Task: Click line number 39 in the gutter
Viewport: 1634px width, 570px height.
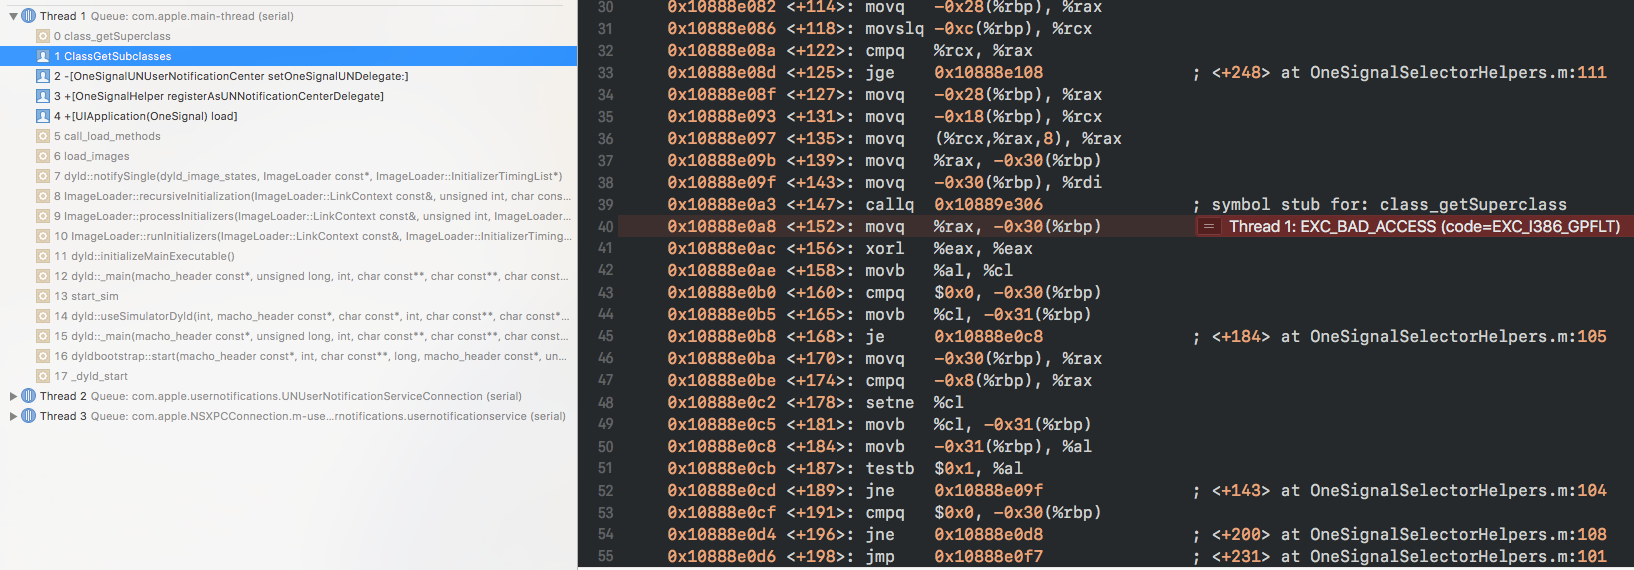Action: tap(605, 205)
